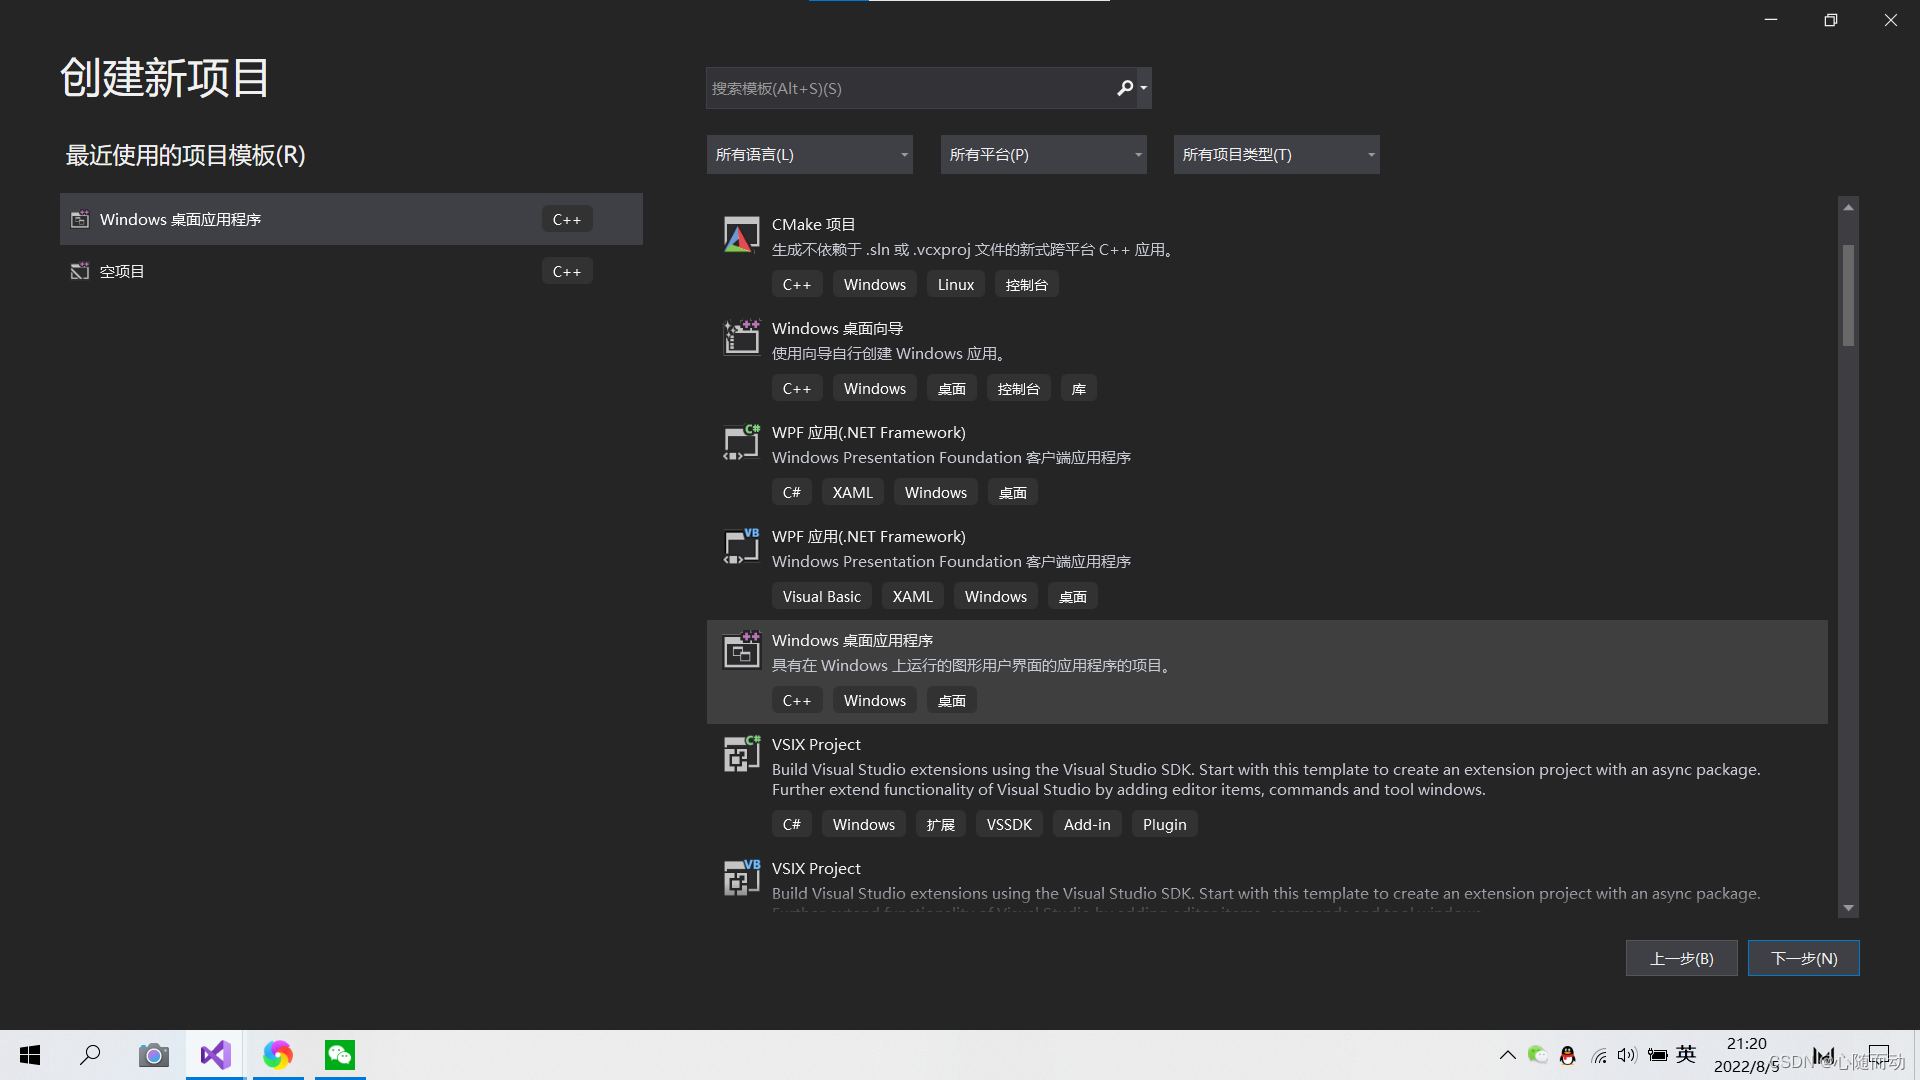Select the CMake 项目 template icon
Screen dimensions: 1920x1080
point(741,235)
